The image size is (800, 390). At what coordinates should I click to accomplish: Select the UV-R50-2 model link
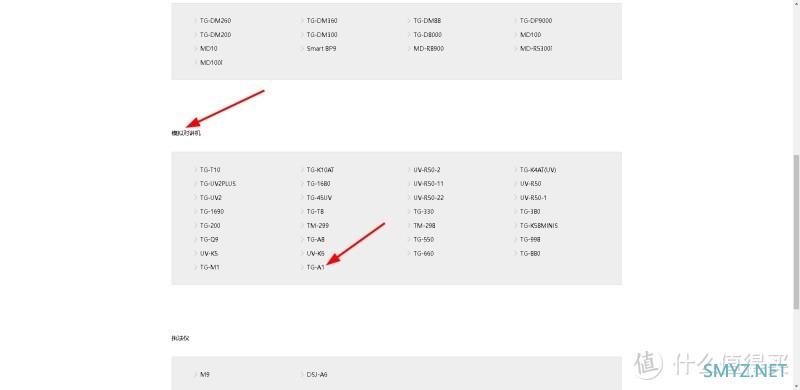click(x=427, y=170)
